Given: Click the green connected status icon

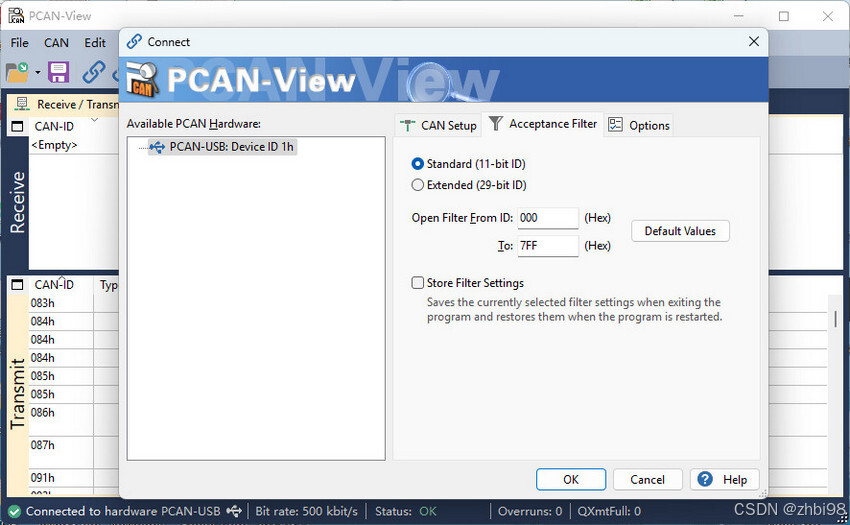Looking at the screenshot, I should point(15,511).
